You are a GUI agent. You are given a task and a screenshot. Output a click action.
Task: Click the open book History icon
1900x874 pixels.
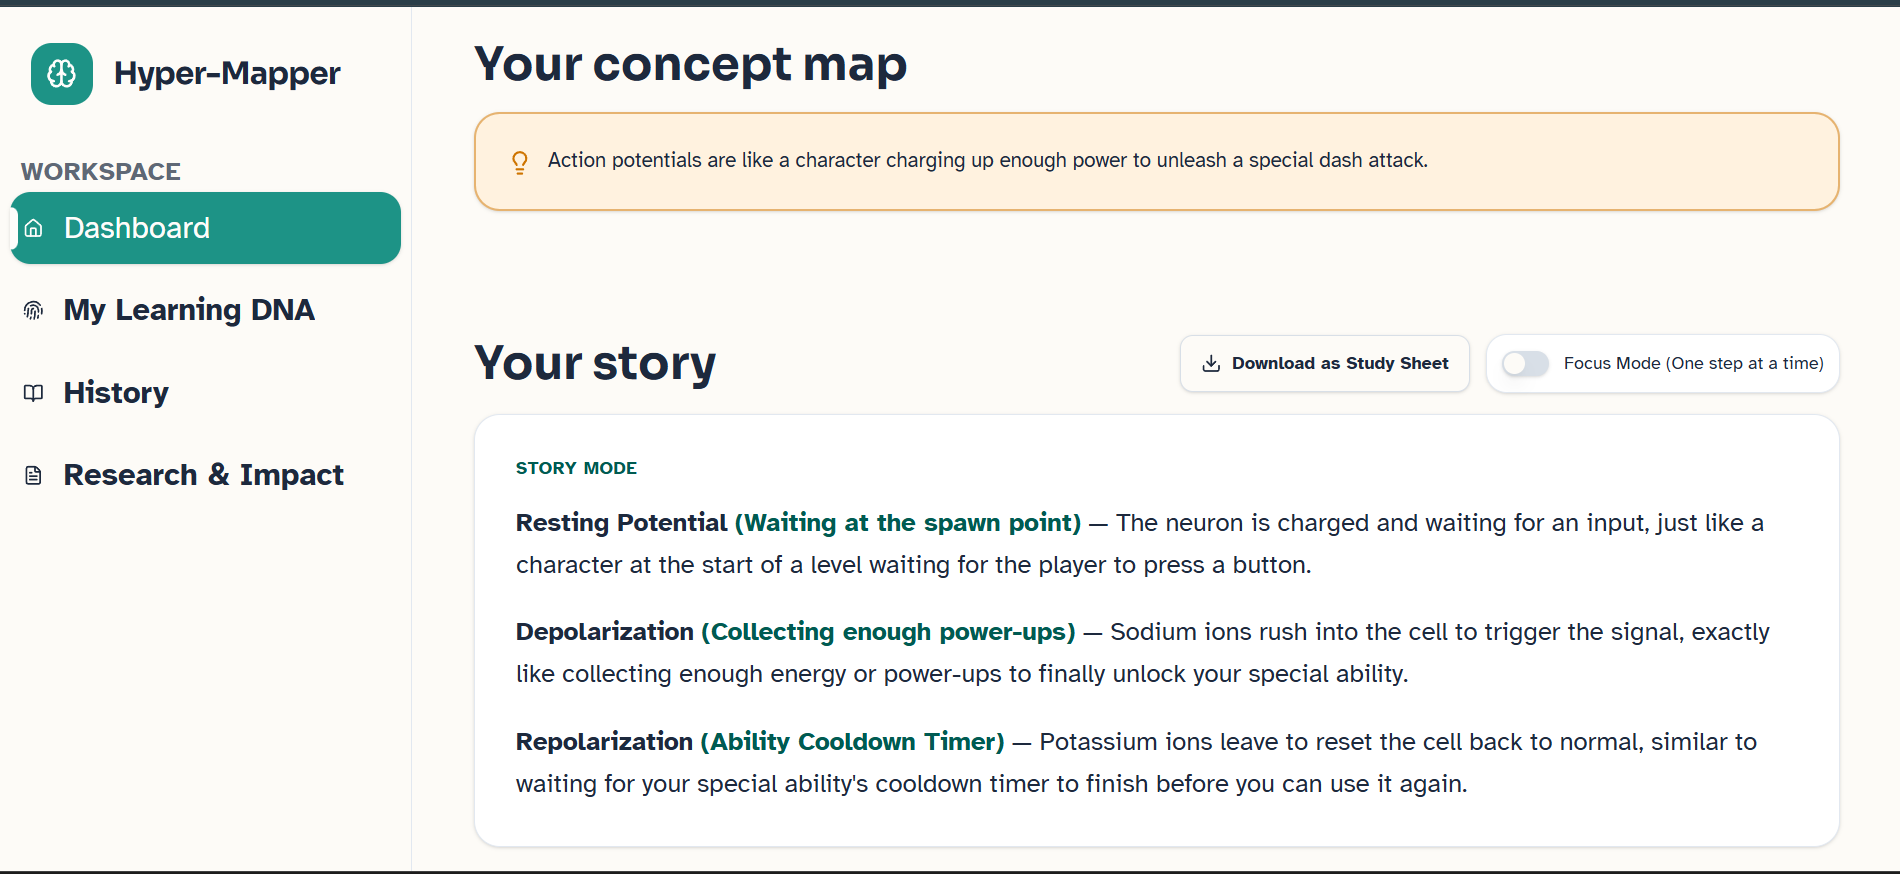coord(34,393)
